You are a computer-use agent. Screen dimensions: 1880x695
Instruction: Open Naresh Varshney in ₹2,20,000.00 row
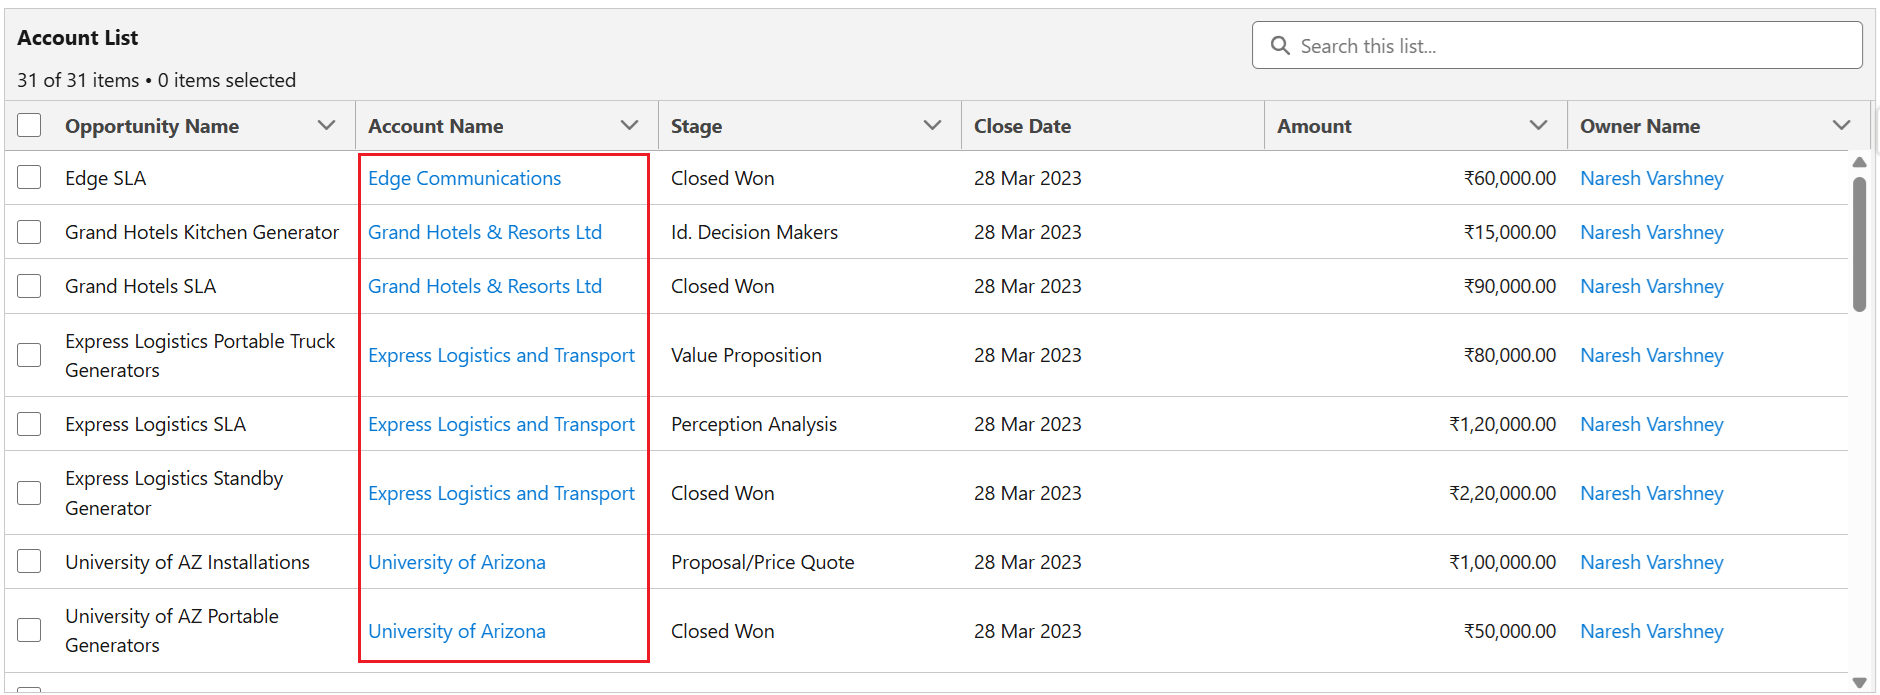[1651, 493]
